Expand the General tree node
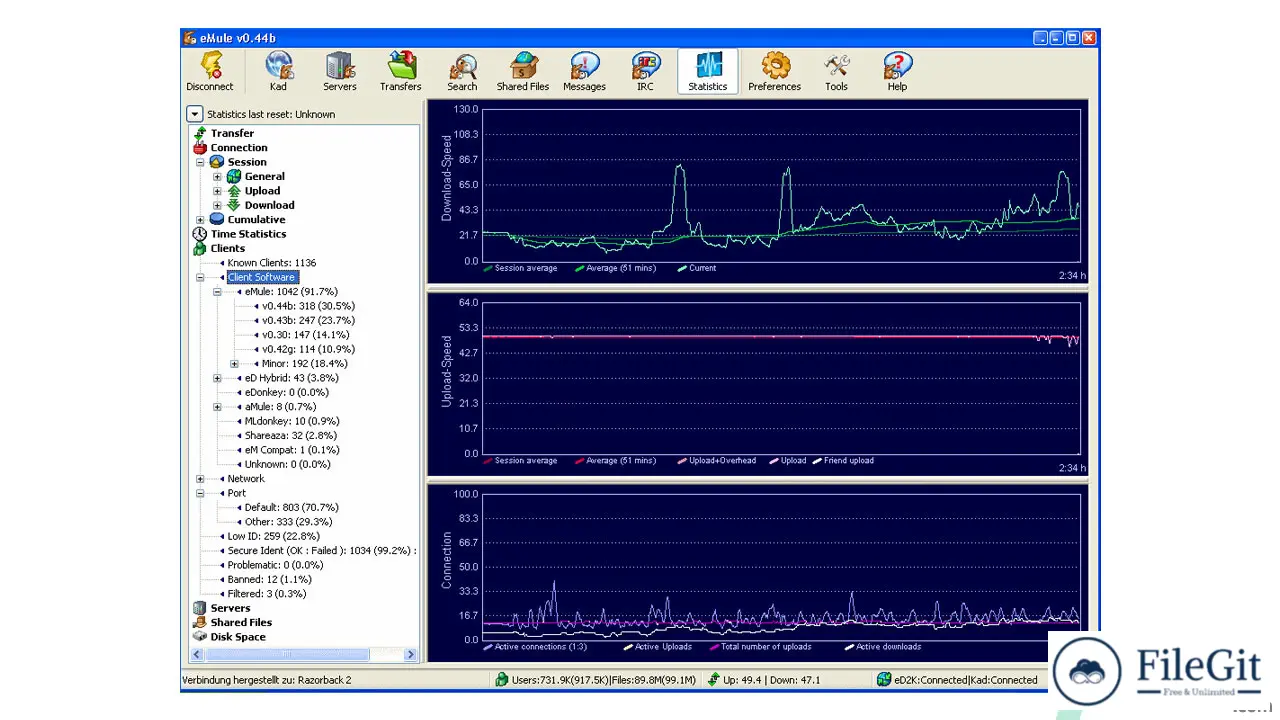 pos(217,177)
